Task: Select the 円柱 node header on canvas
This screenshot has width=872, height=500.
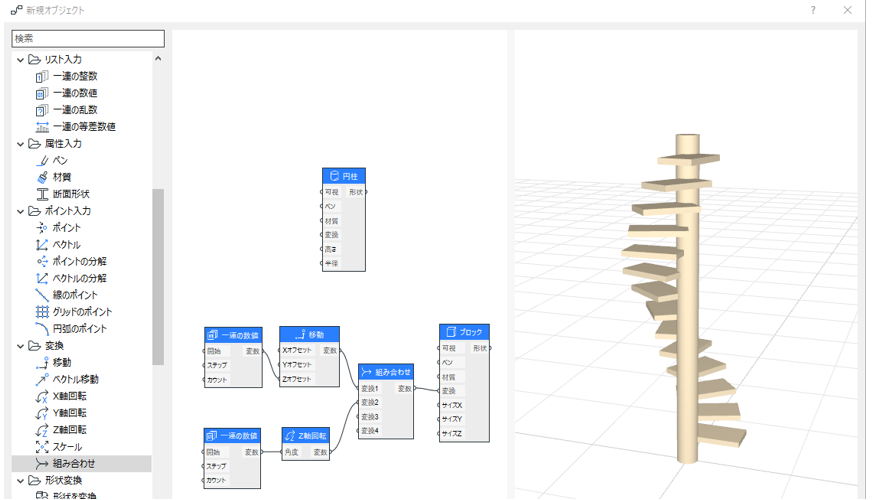Action: coord(344,176)
